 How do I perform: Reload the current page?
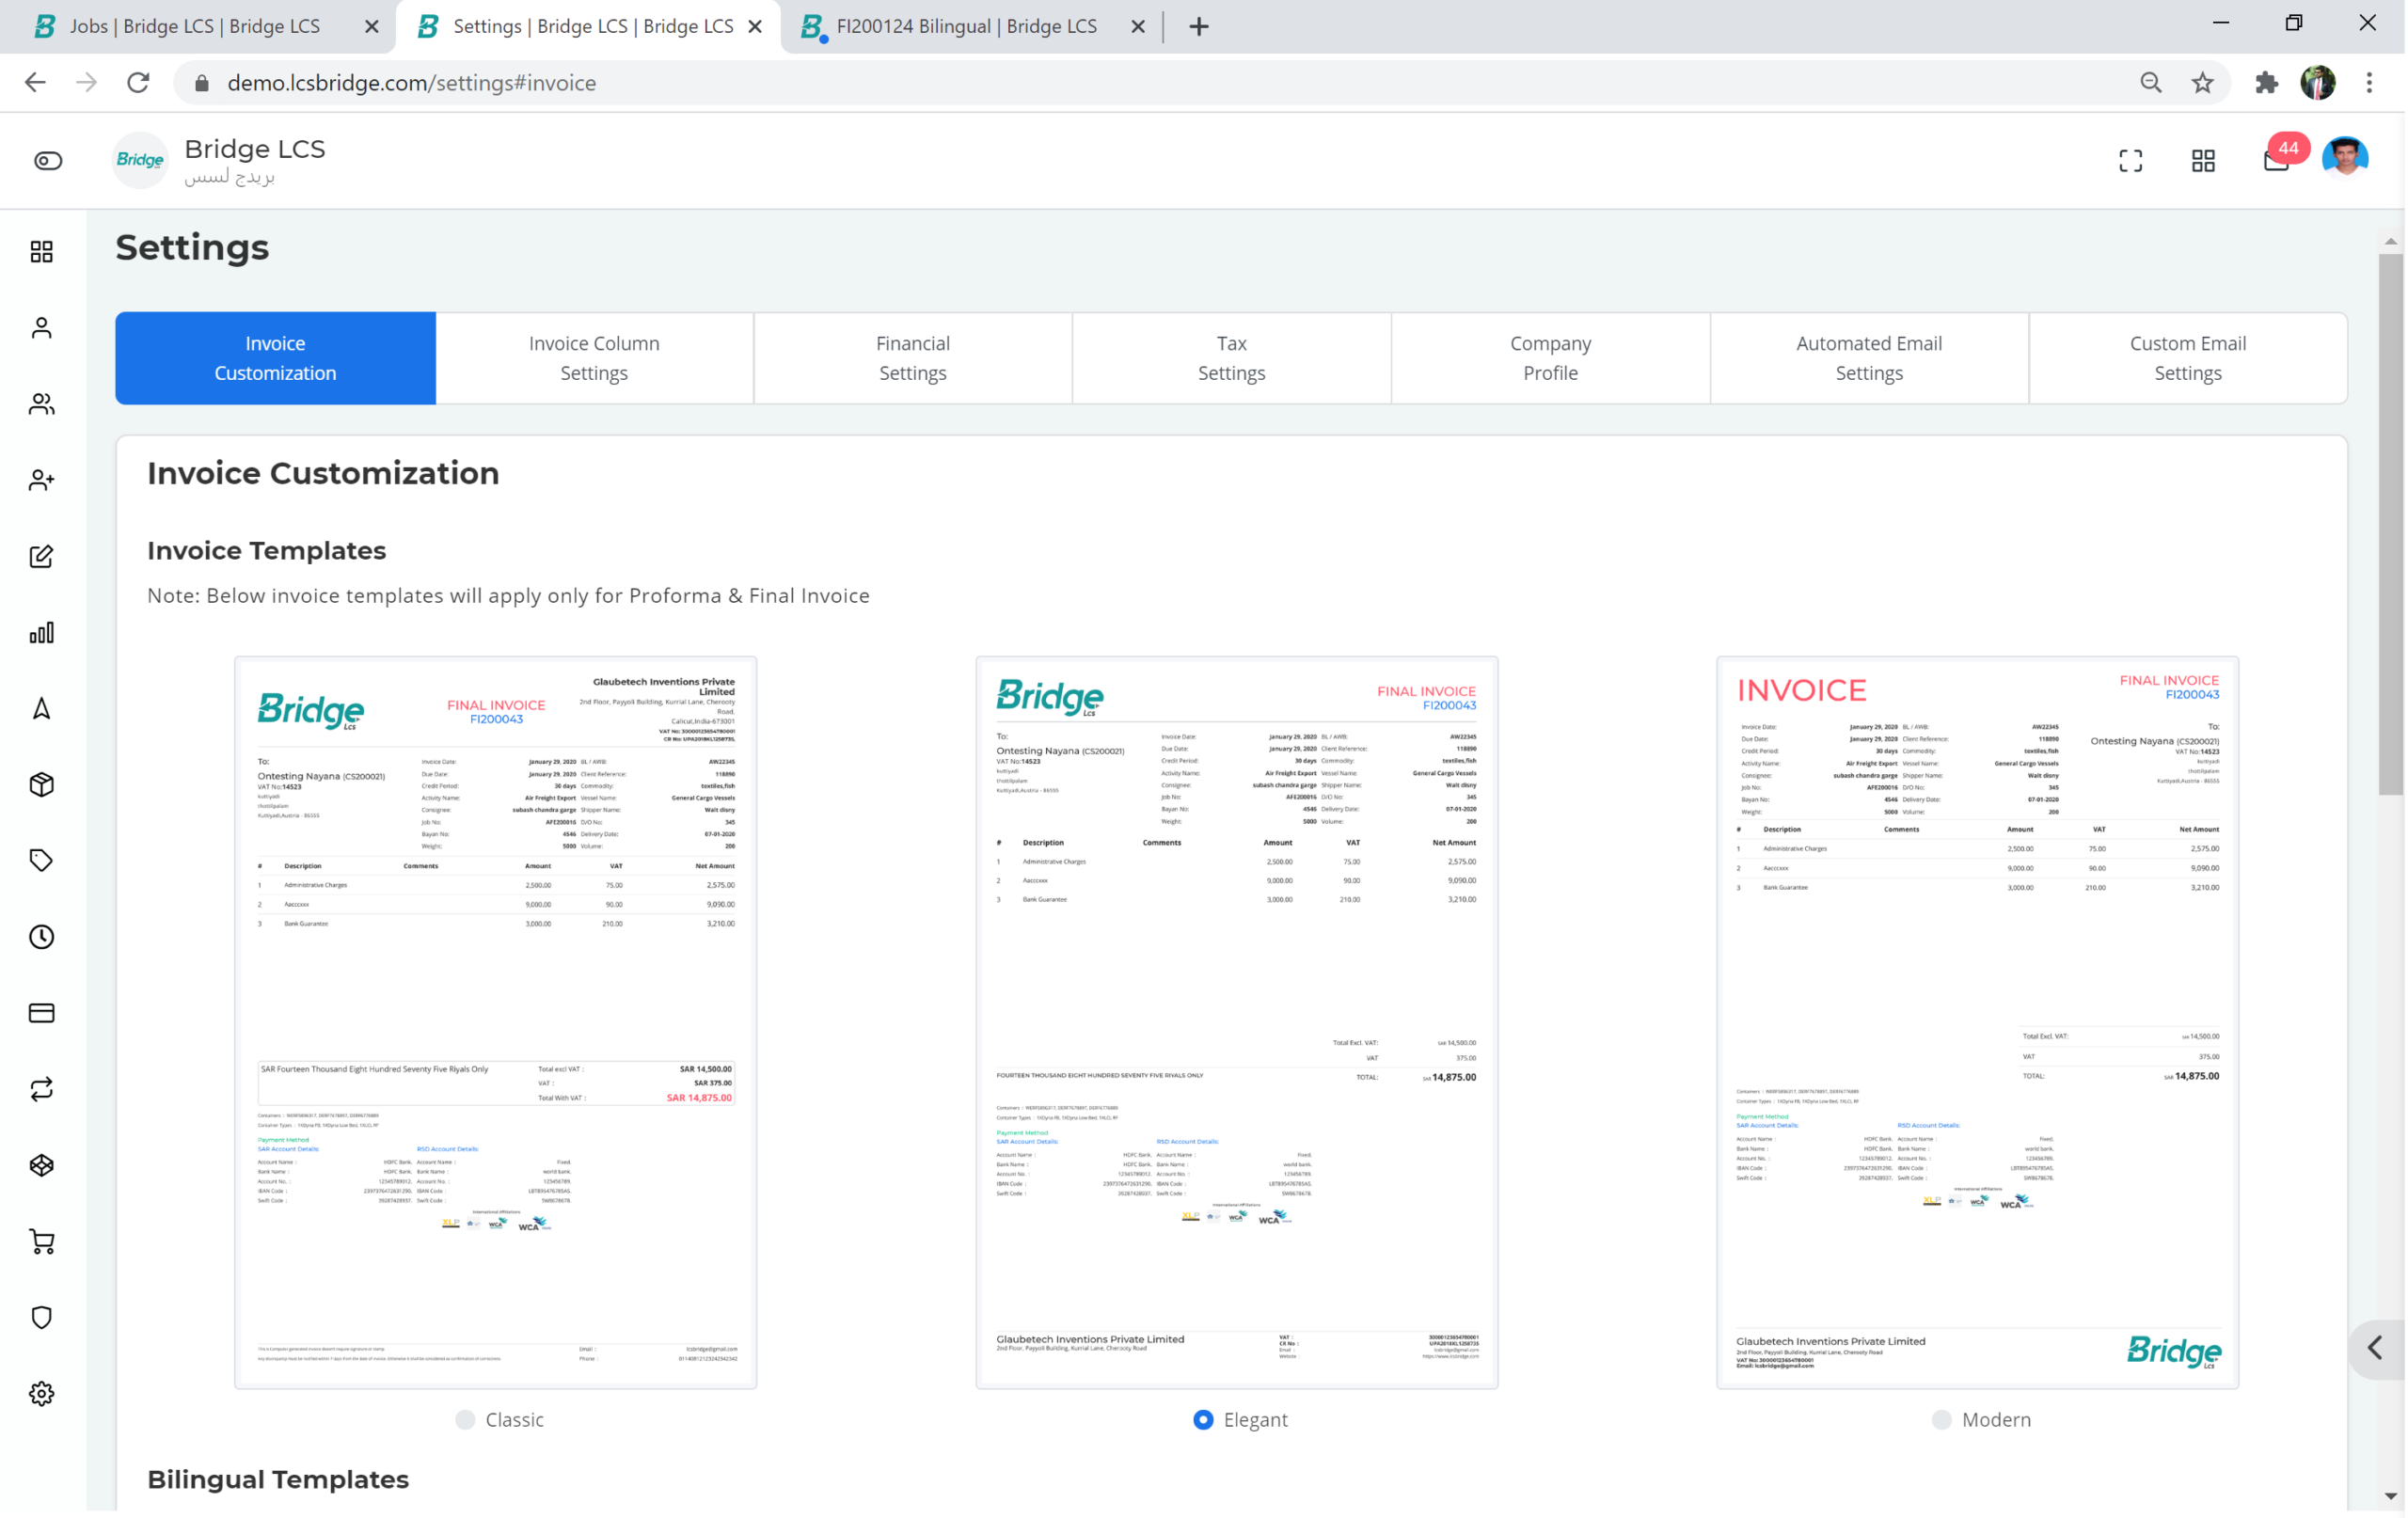pyautogui.click(x=139, y=83)
